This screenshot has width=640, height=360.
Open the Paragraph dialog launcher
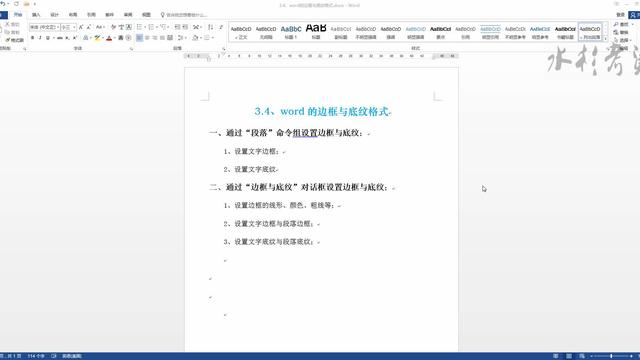[x=224, y=49]
